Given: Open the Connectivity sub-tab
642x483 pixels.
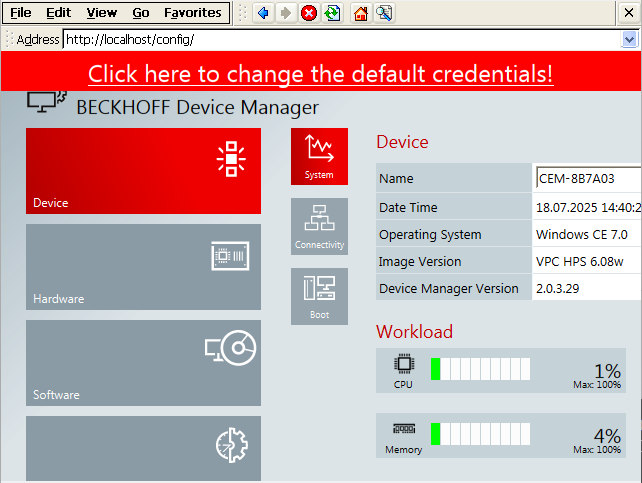Looking at the screenshot, I should 319,226.
